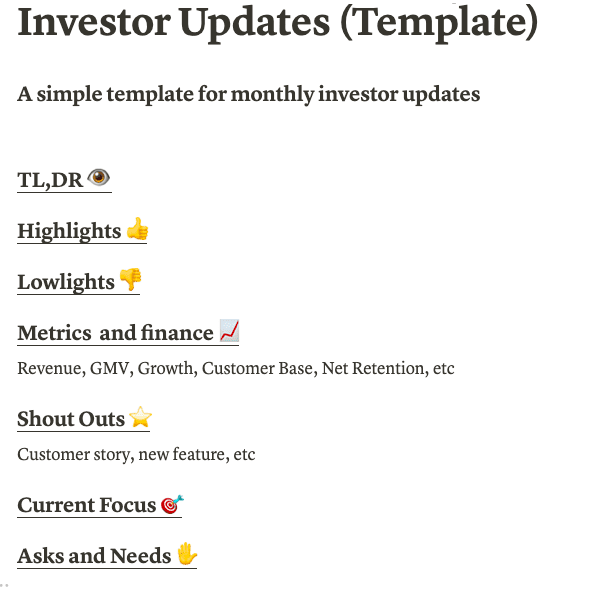Click the Investor Updates (Template) page title
Screen dimensions: 601x589
tap(278, 23)
